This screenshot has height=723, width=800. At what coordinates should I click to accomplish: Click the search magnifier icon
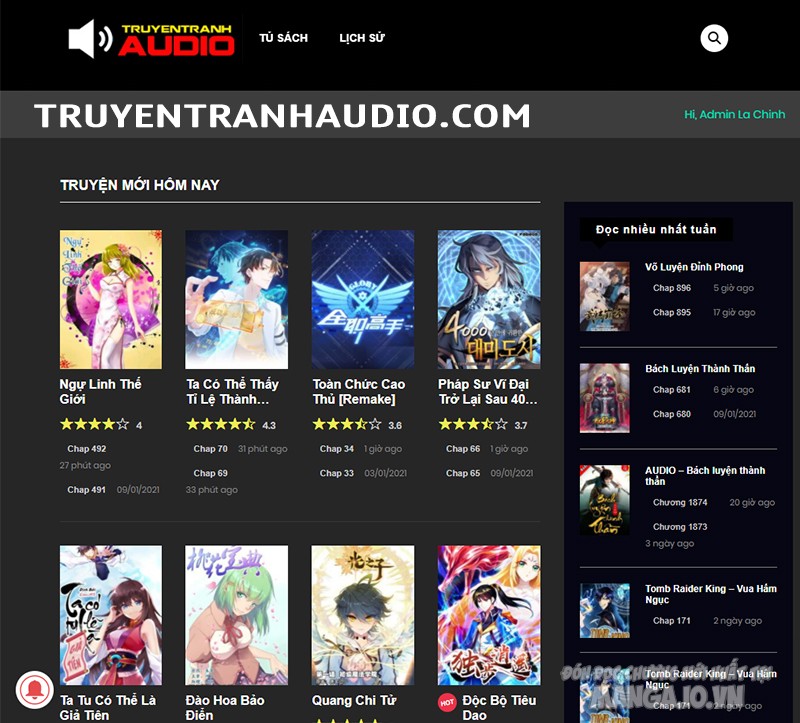(714, 38)
